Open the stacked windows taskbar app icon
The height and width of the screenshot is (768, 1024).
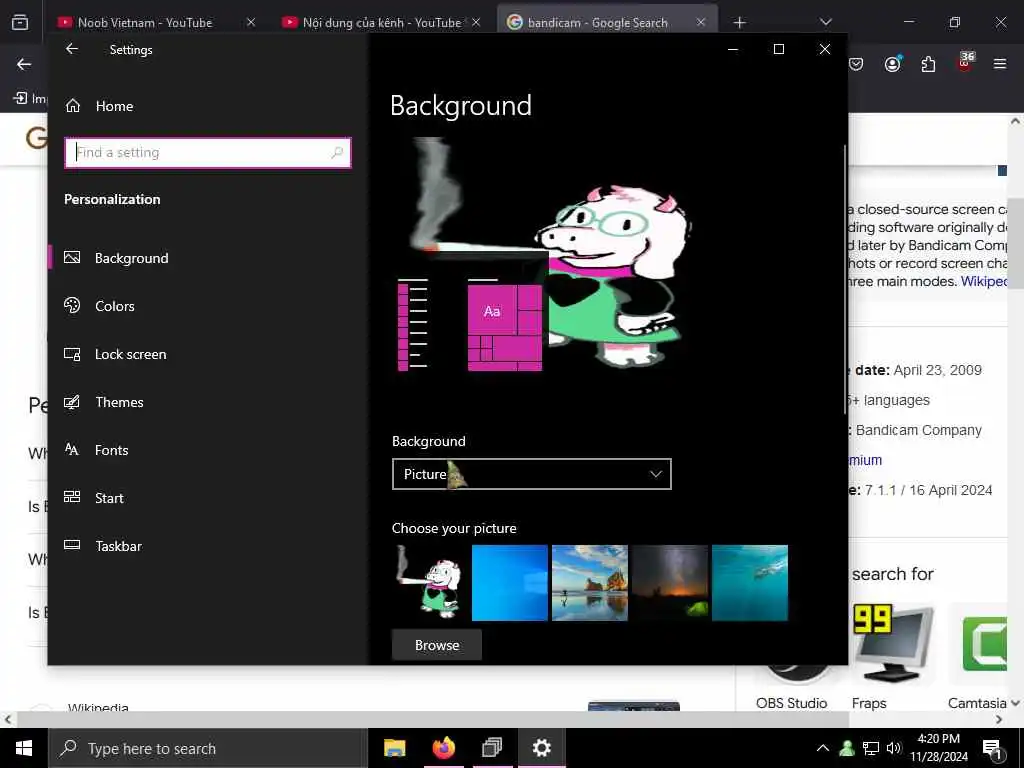(x=492, y=748)
